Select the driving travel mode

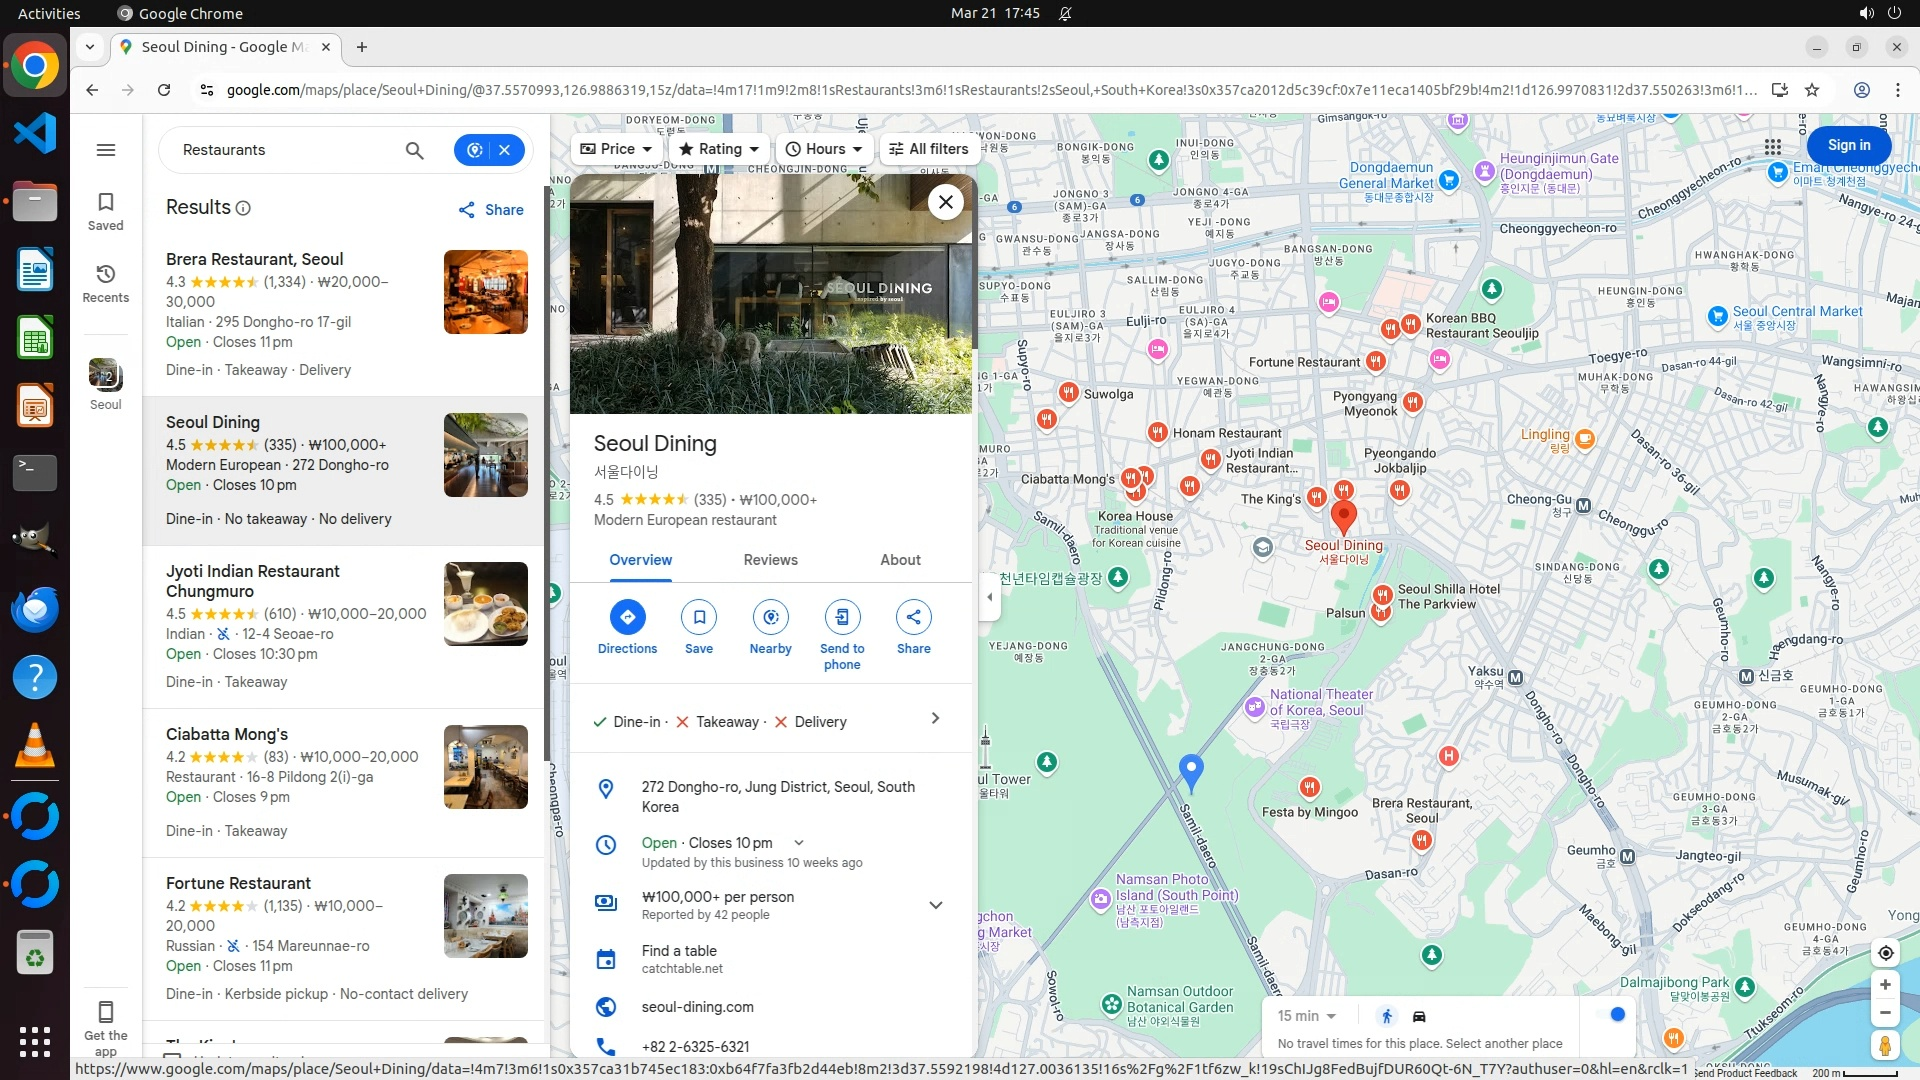[1419, 1016]
